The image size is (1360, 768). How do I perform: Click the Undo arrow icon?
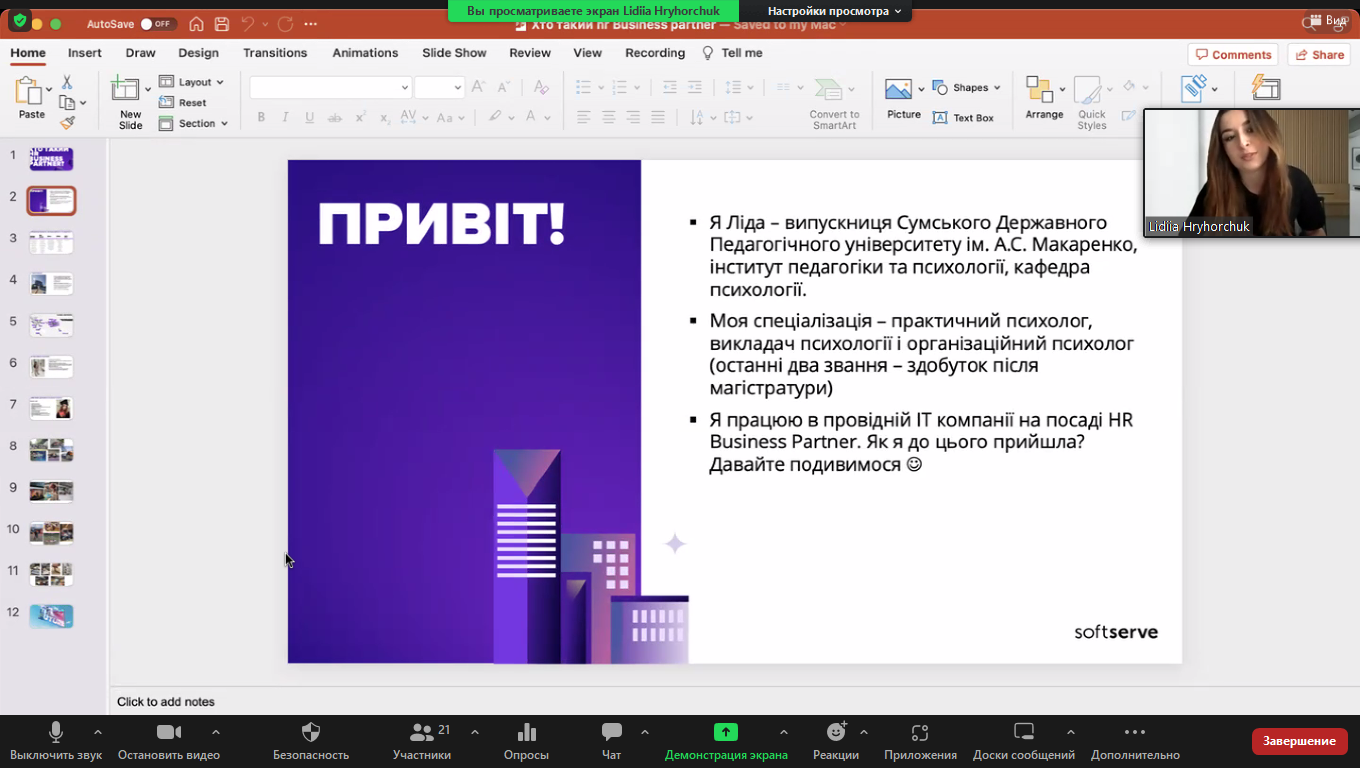click(x=247, y=24)
